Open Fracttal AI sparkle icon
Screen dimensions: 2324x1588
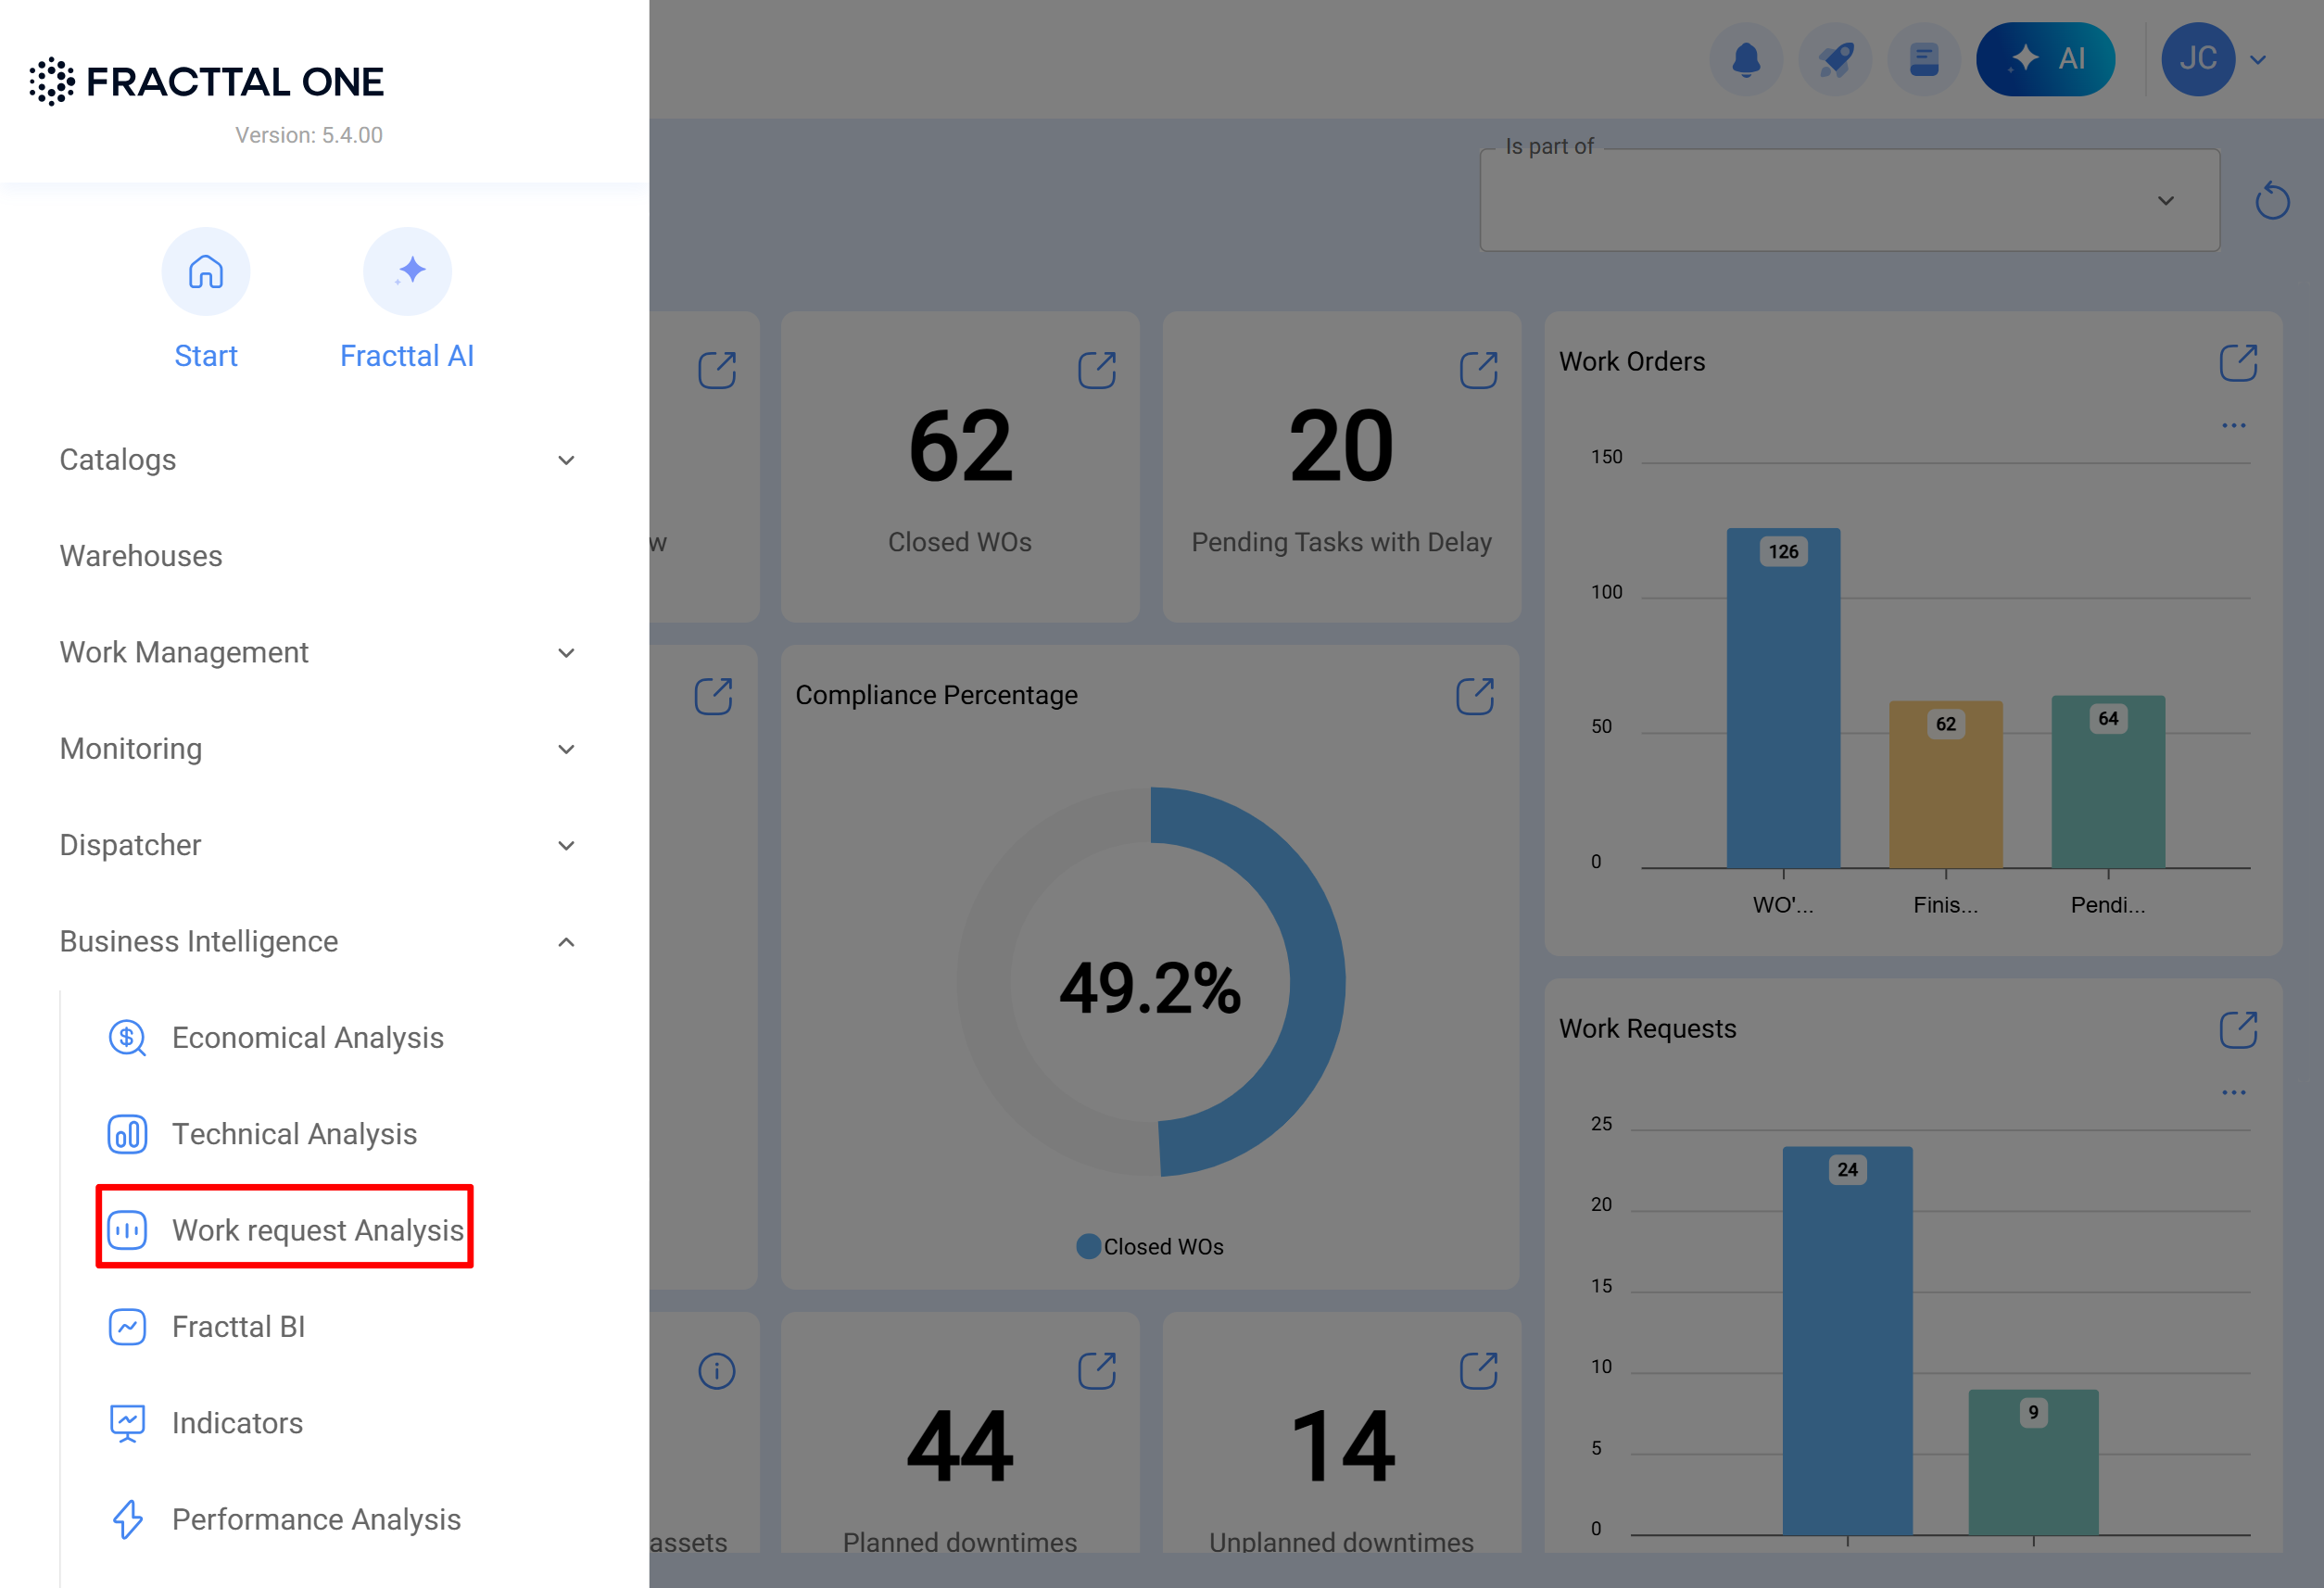(x=407, y=271)
